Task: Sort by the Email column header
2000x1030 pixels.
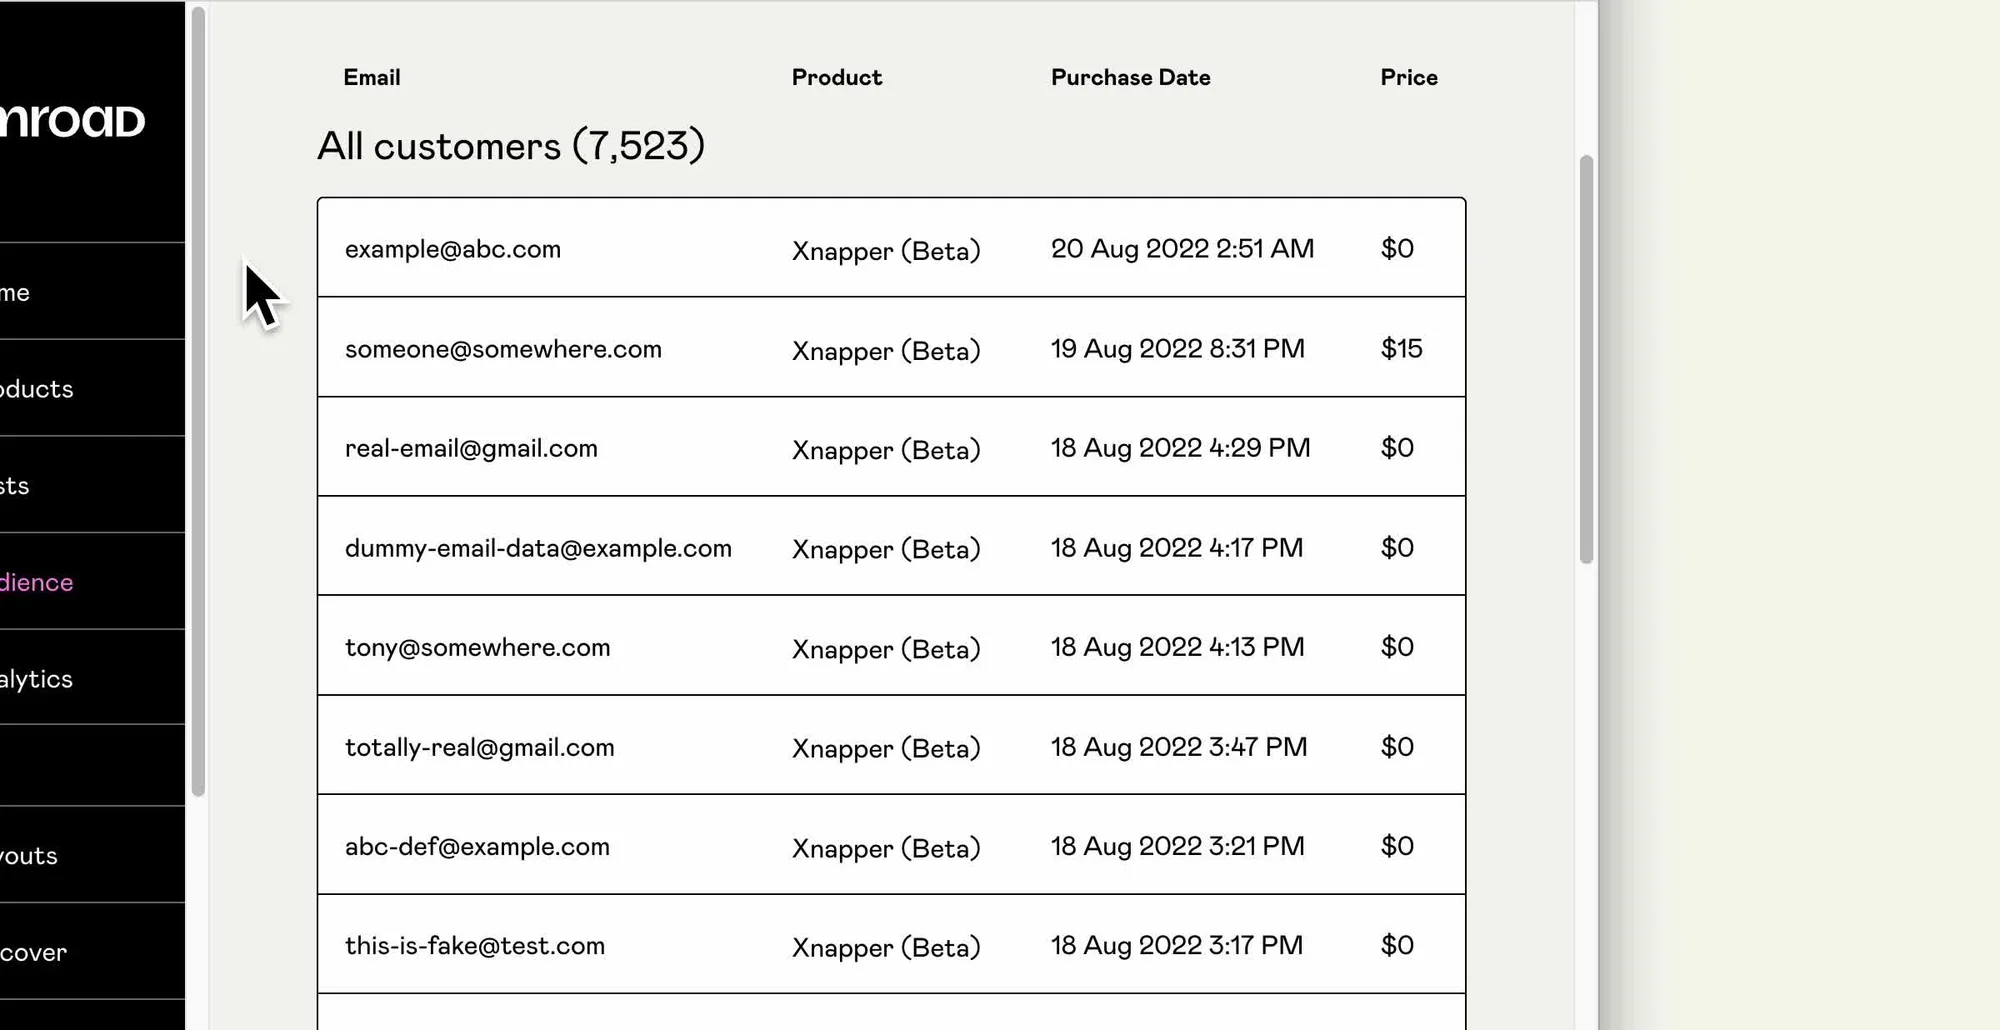Action: click(372, 77)
